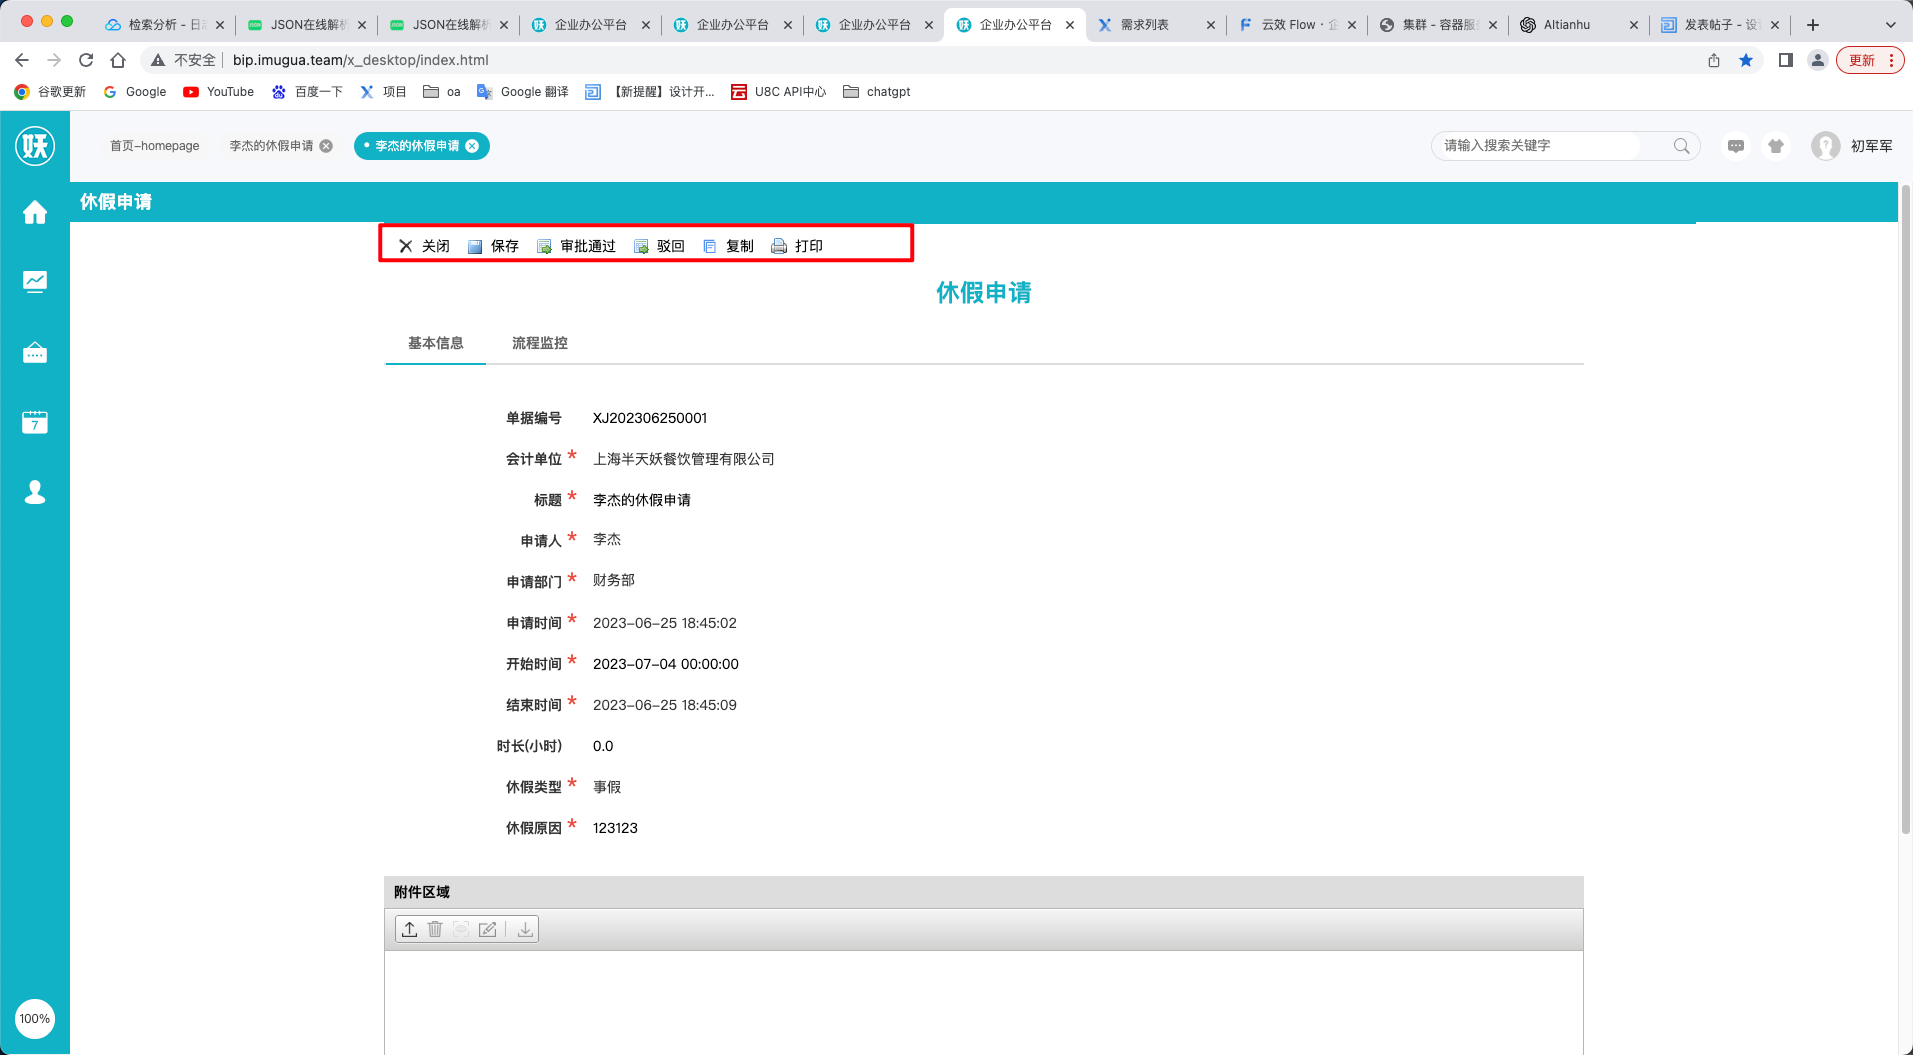The image size is (1913, 1055).
Task: Click the 单据编号 value XJ202306250001
Action: point(650,418)
